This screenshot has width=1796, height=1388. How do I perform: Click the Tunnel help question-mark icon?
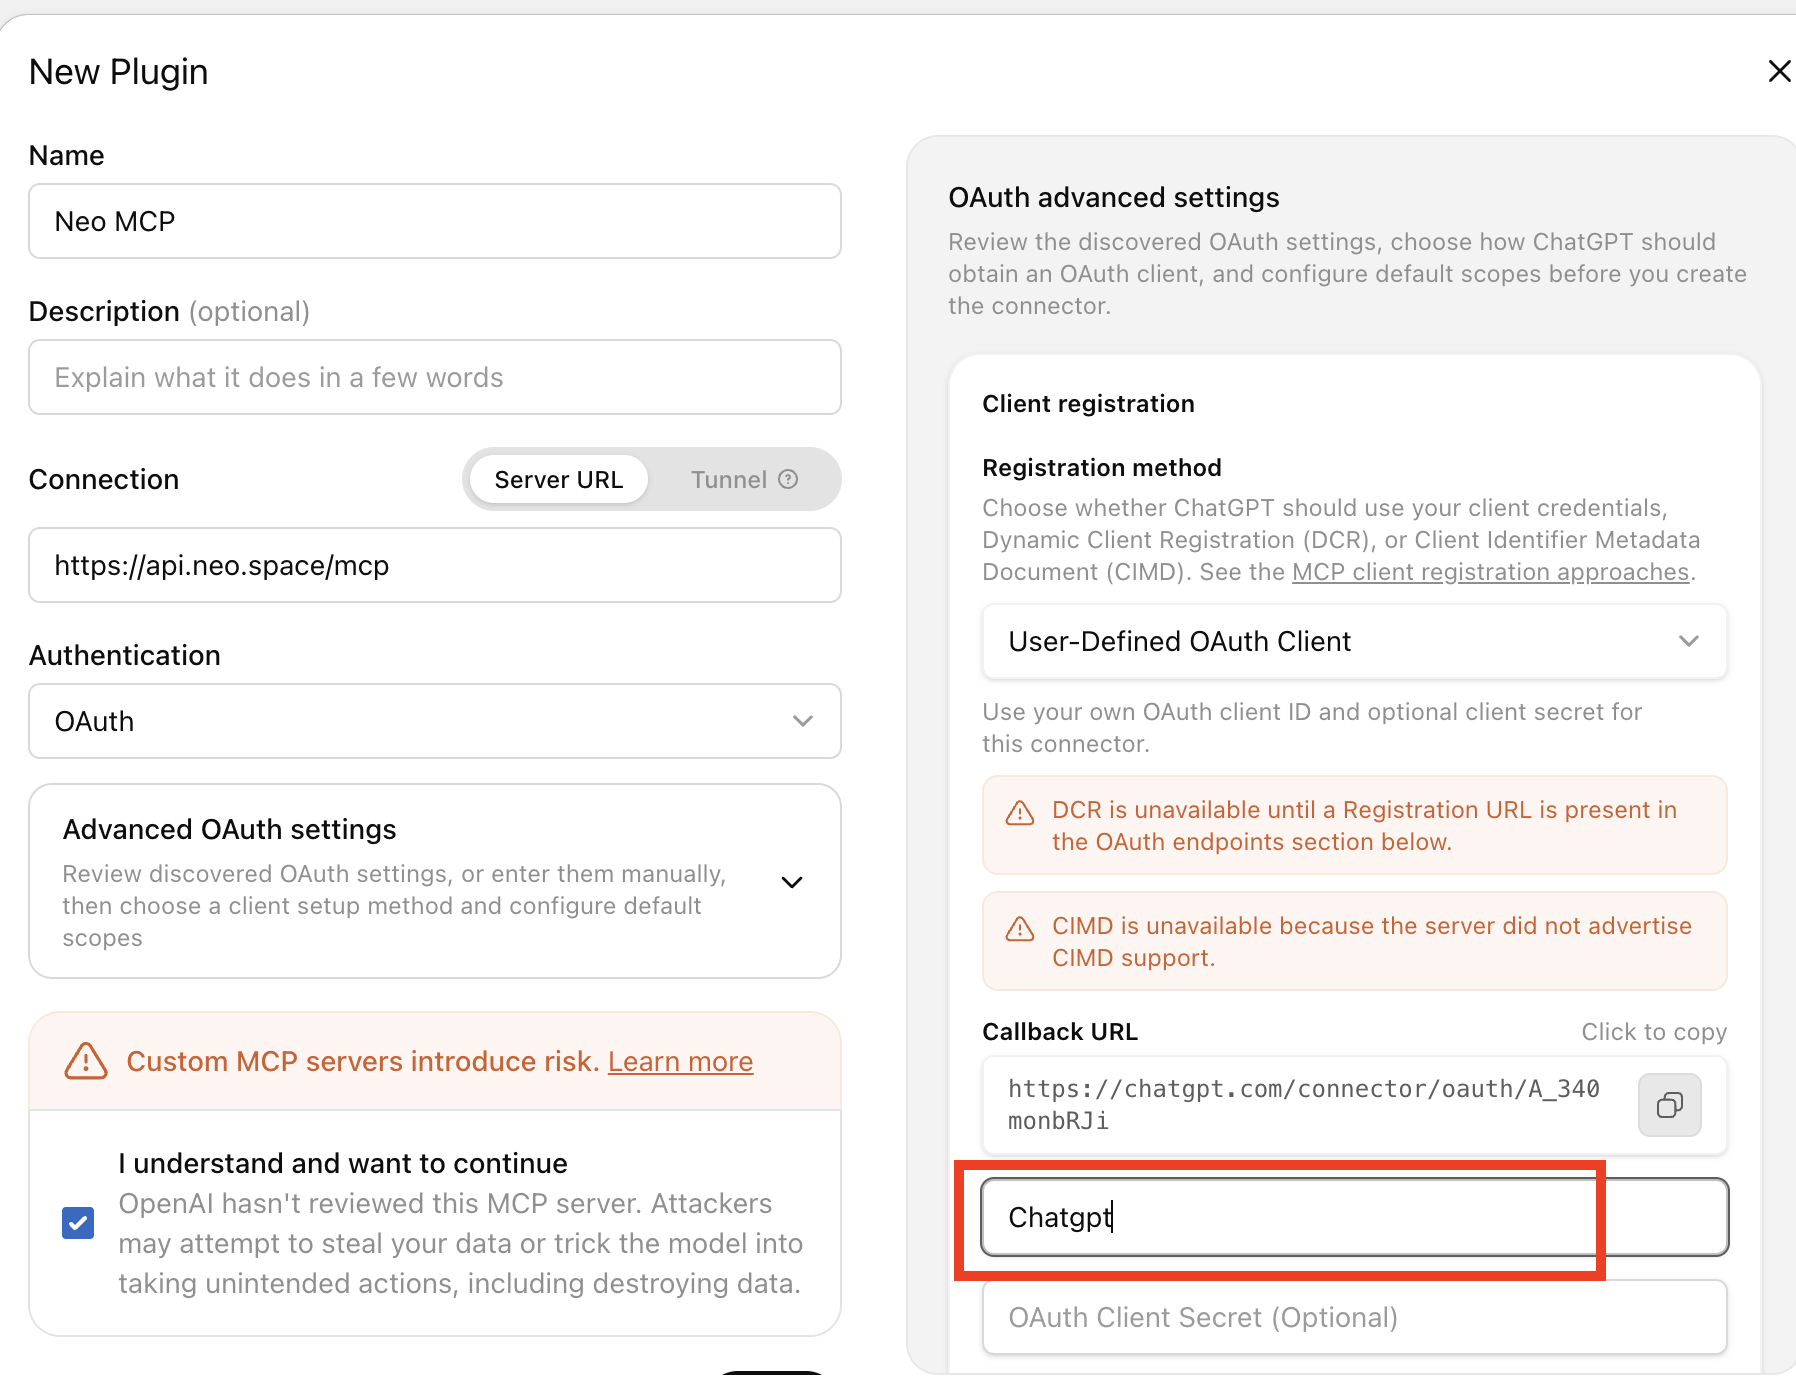(788, 479)
